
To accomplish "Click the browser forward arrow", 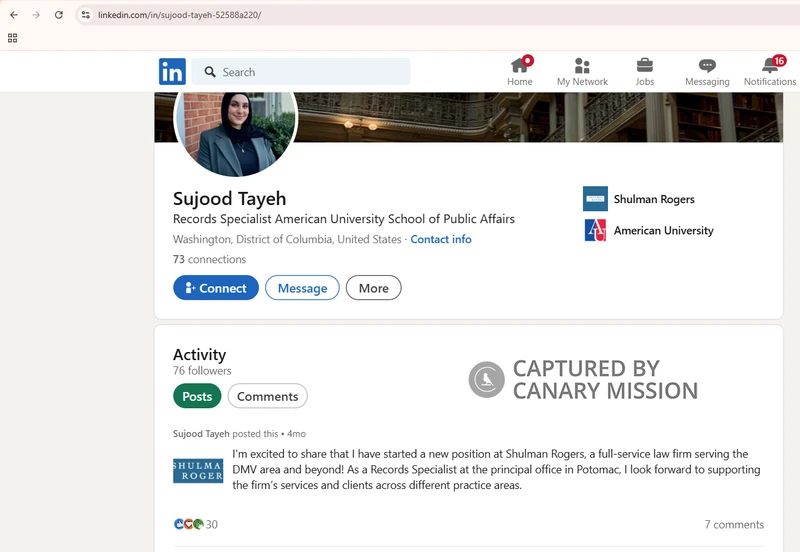I will 36,15.
